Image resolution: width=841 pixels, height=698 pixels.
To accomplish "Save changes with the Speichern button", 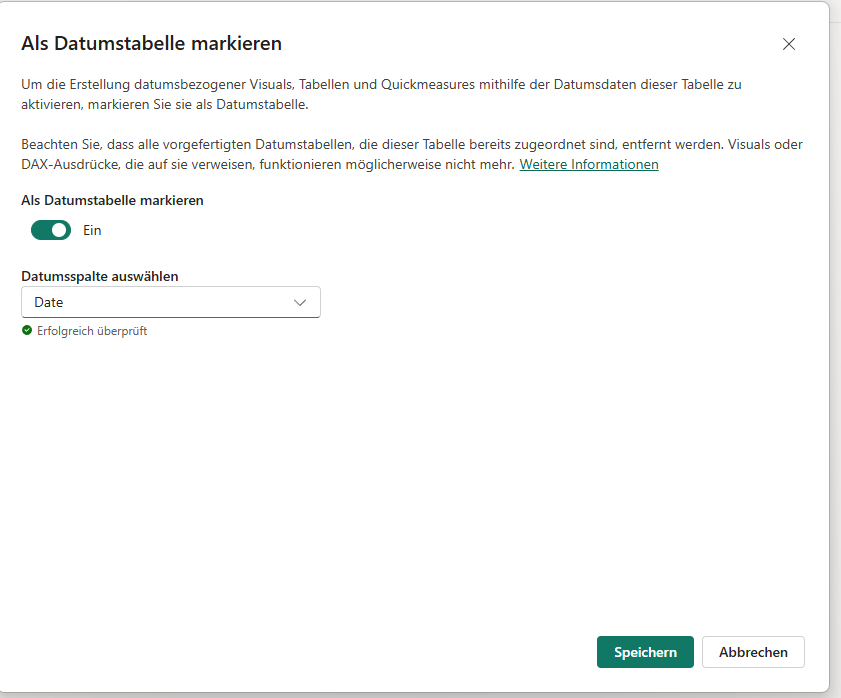I will [x=645, y=652].
